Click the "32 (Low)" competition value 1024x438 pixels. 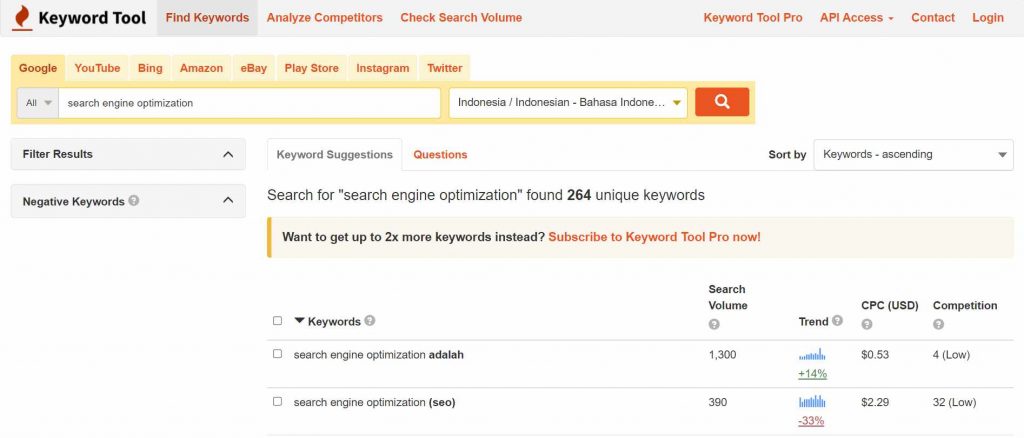tap(955, 402)
